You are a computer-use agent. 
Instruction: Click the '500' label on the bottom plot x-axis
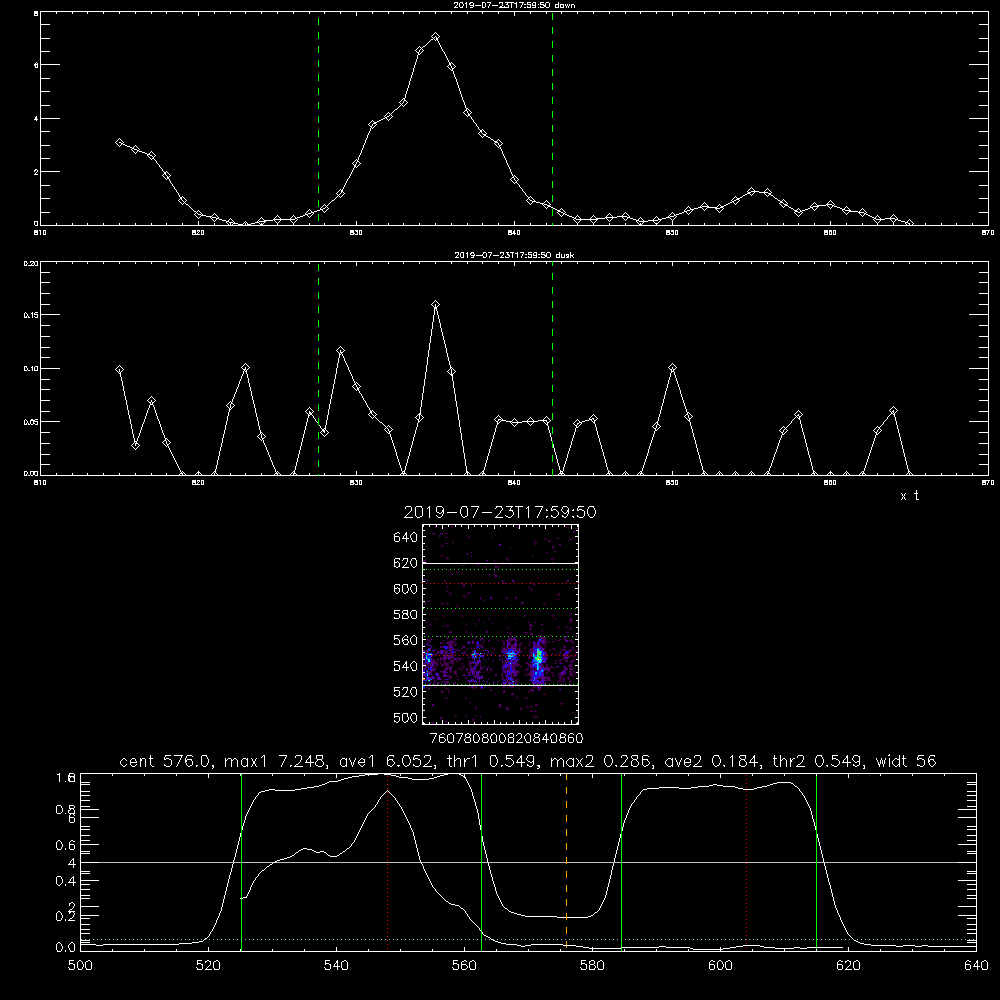pyautogui.click(x=80, y=966)
